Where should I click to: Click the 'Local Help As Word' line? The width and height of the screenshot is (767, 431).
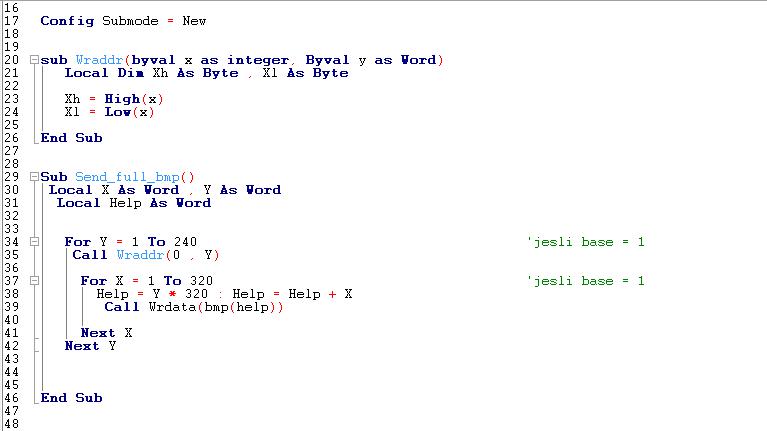point(134,203)
